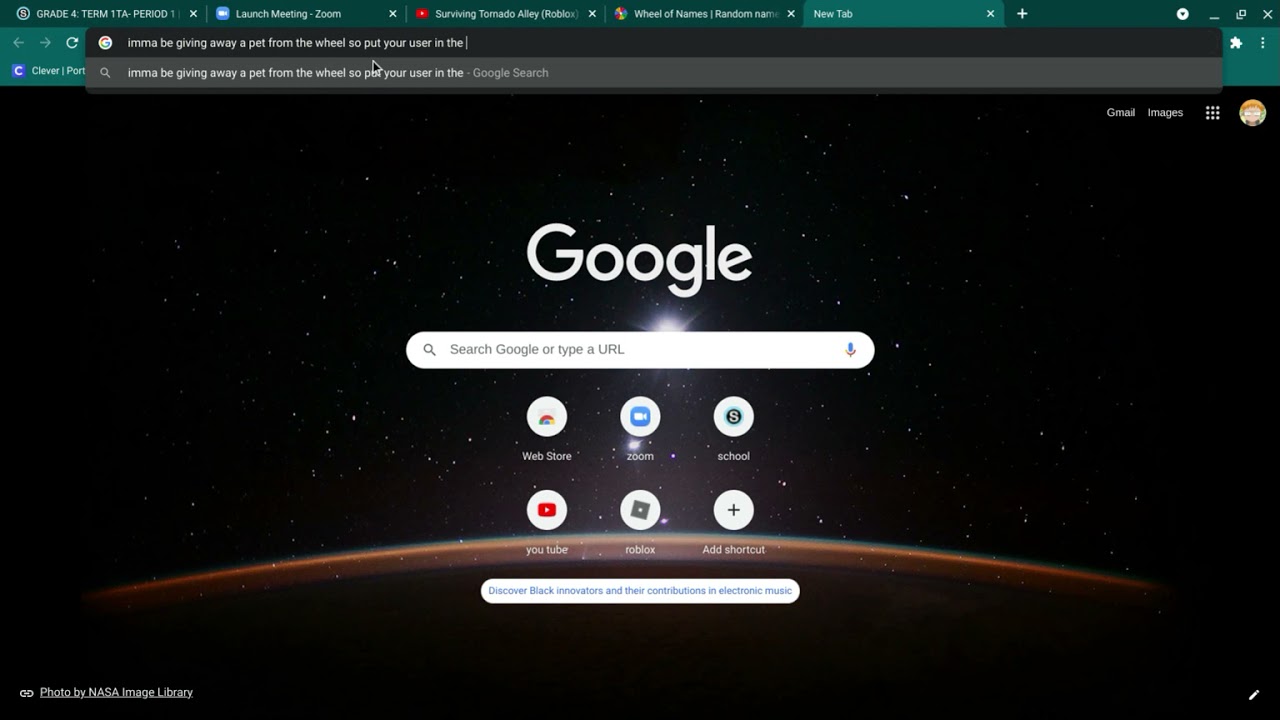Screen dimensions: 1280x720
Task: Open the Clever bookmark
Action: [48, 71]
